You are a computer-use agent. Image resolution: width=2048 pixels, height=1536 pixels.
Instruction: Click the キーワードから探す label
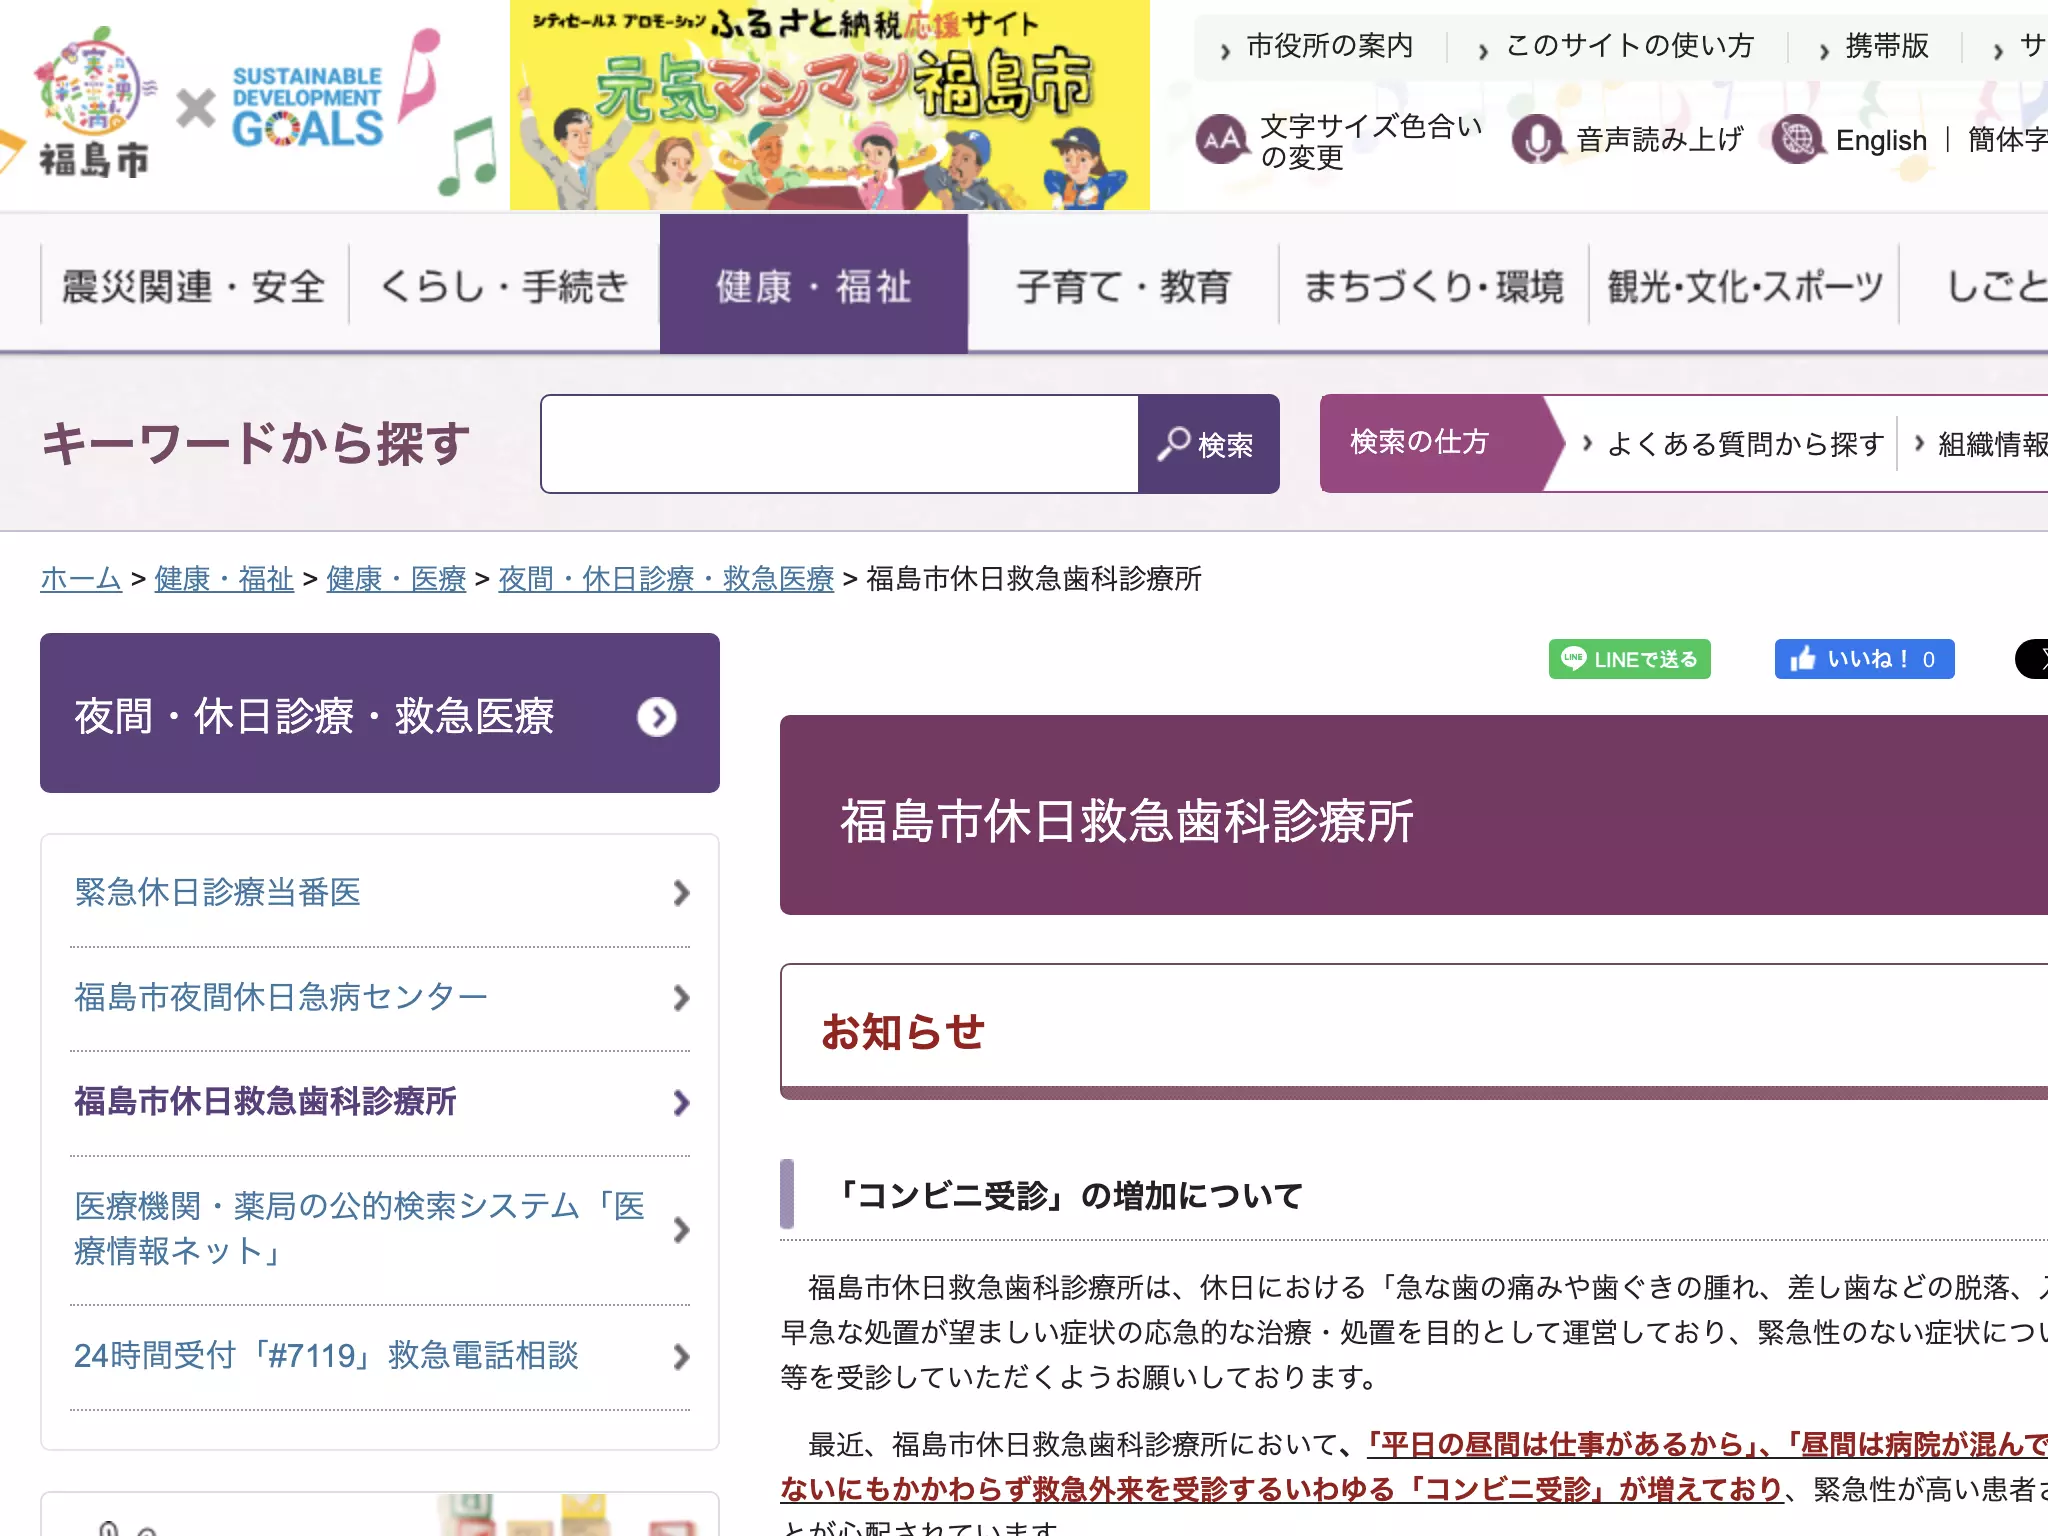(x=255, y=443)
